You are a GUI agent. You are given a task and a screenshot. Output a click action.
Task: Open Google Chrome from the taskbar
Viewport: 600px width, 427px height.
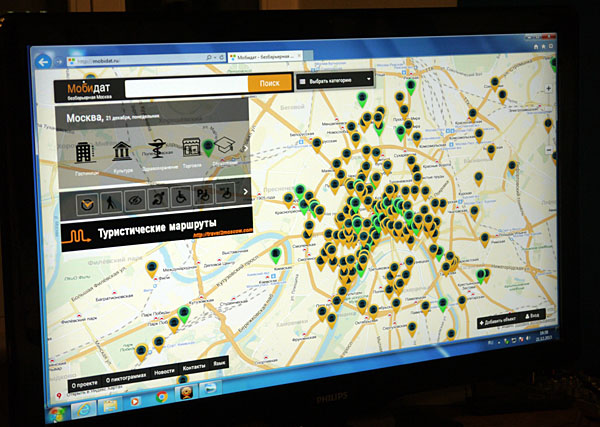point(162,397)
